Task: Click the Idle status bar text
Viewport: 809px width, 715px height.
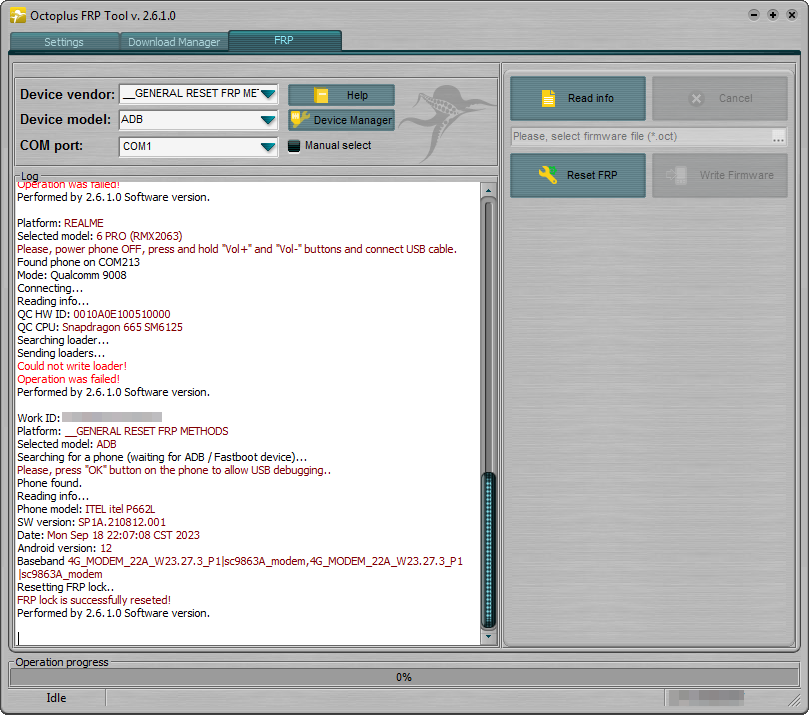Action: coord(56,698)
